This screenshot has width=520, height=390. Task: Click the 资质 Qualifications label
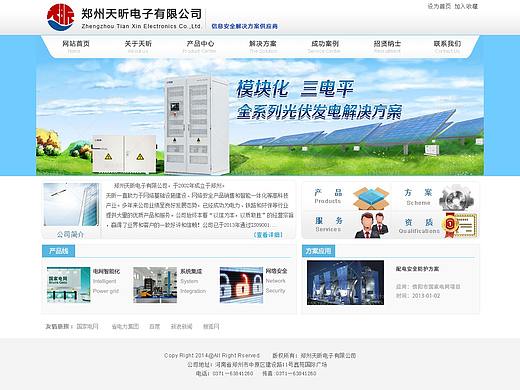(x=419, y=226)
